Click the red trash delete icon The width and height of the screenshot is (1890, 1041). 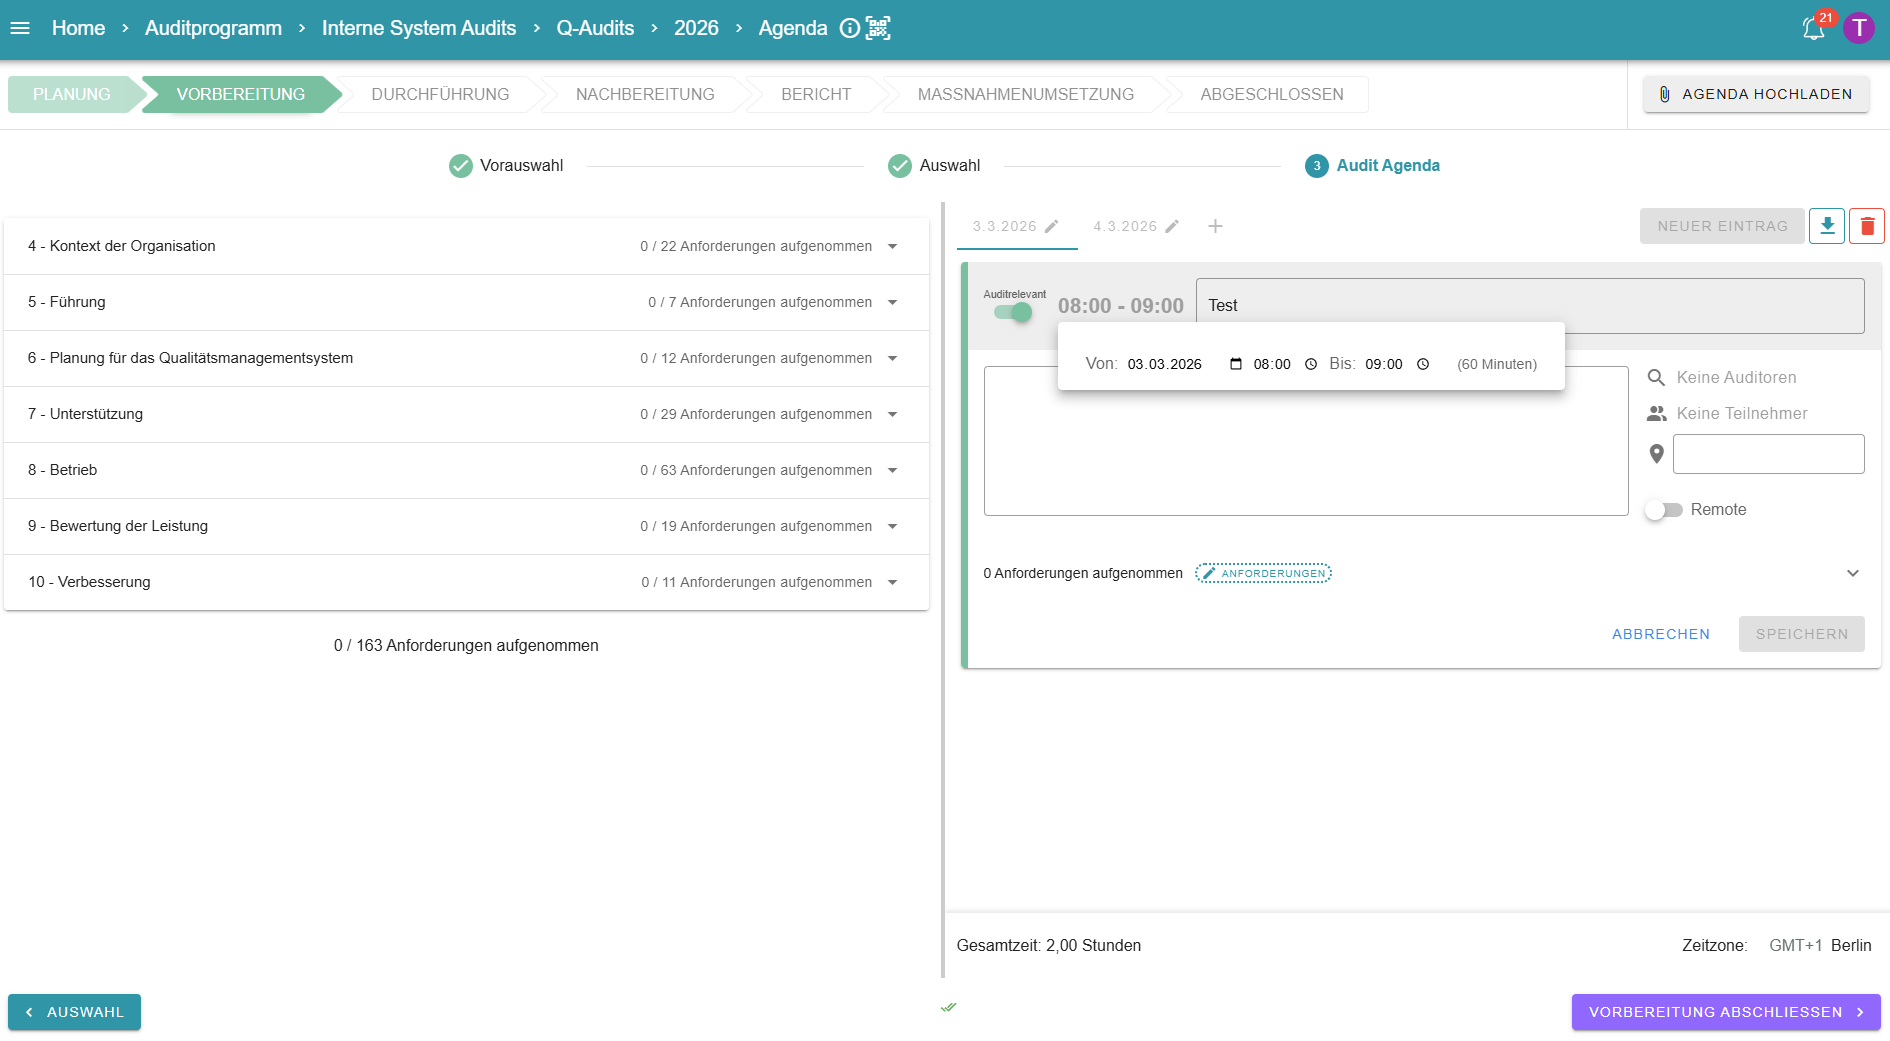click(1866, 226)
